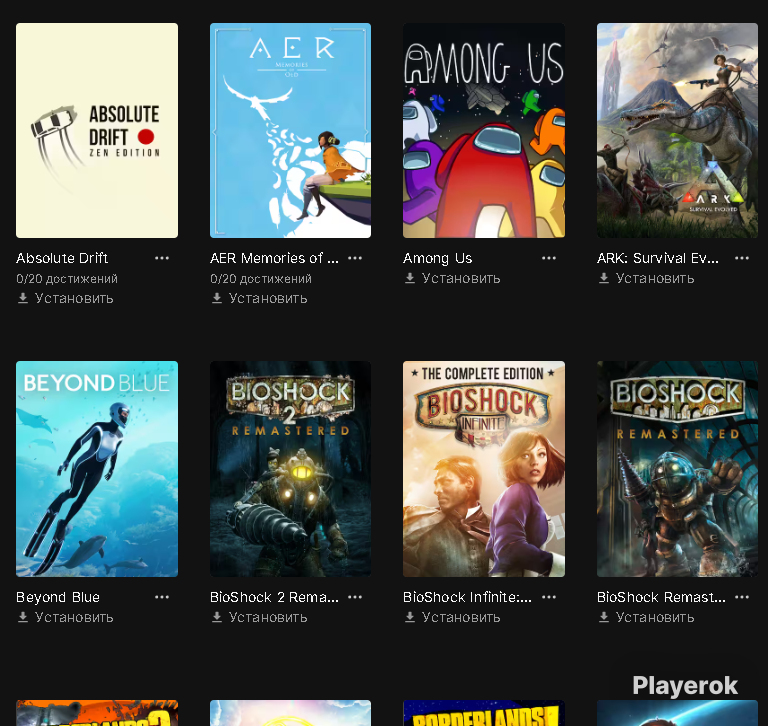
Task: Install Absolute Drift via the Установить button
Action: (65, 298)
